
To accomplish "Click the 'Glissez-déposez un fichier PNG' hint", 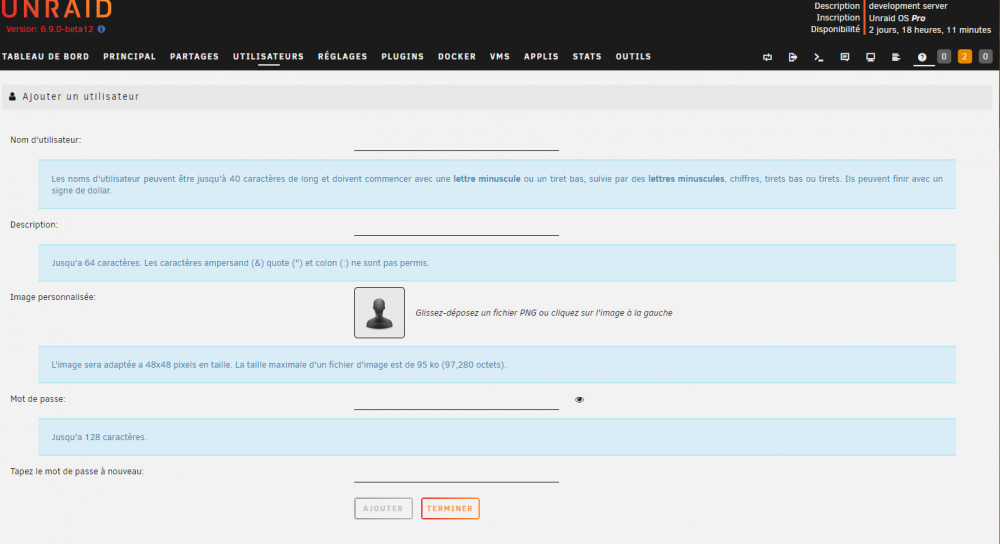I will 544,312.
